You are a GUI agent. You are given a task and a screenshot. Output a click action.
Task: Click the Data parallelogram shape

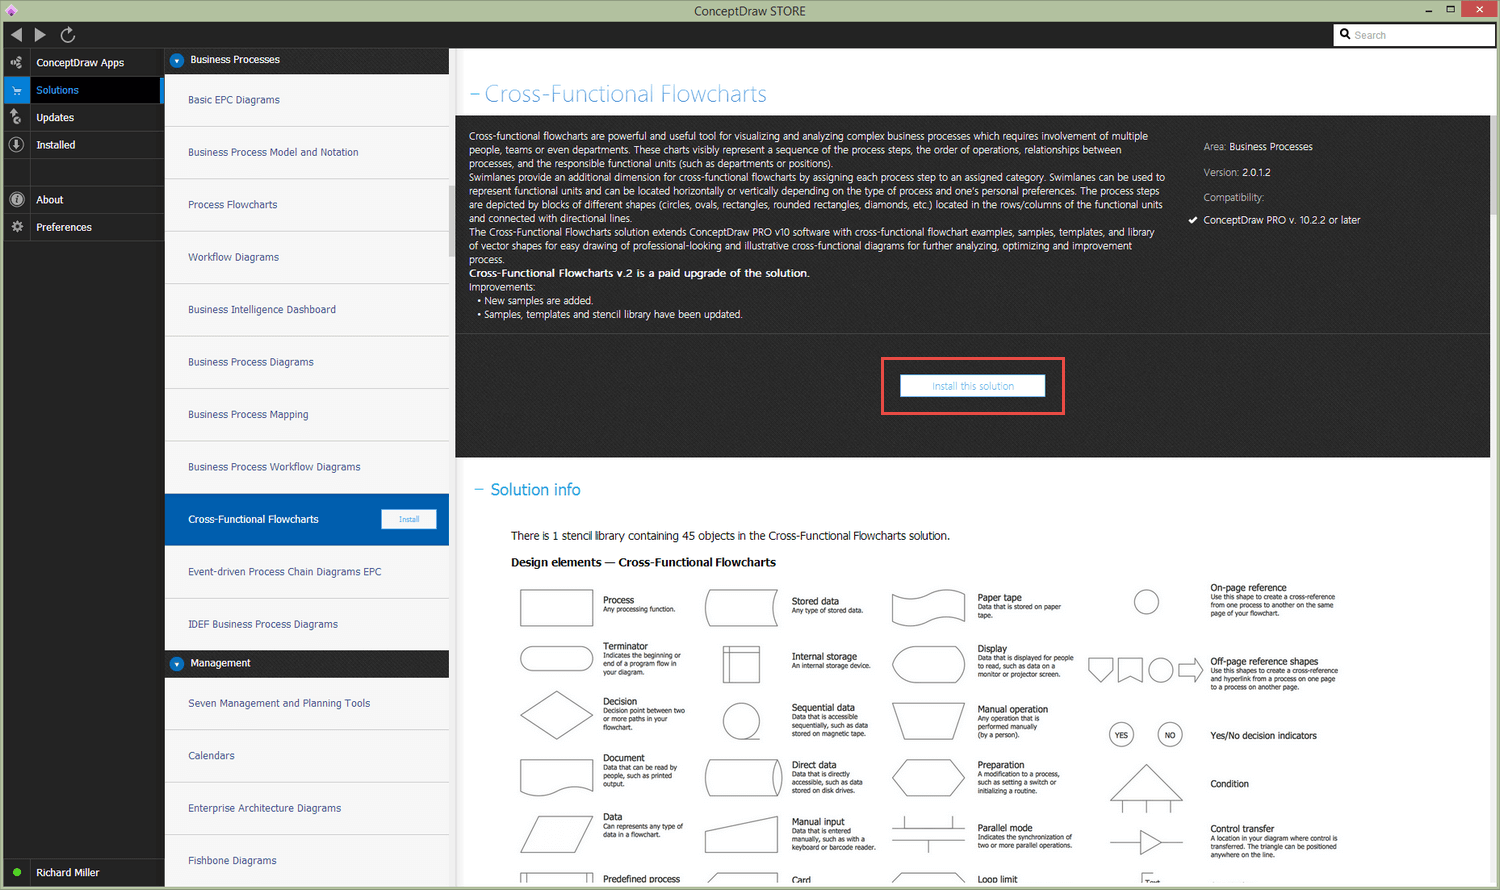click(557, 834)
